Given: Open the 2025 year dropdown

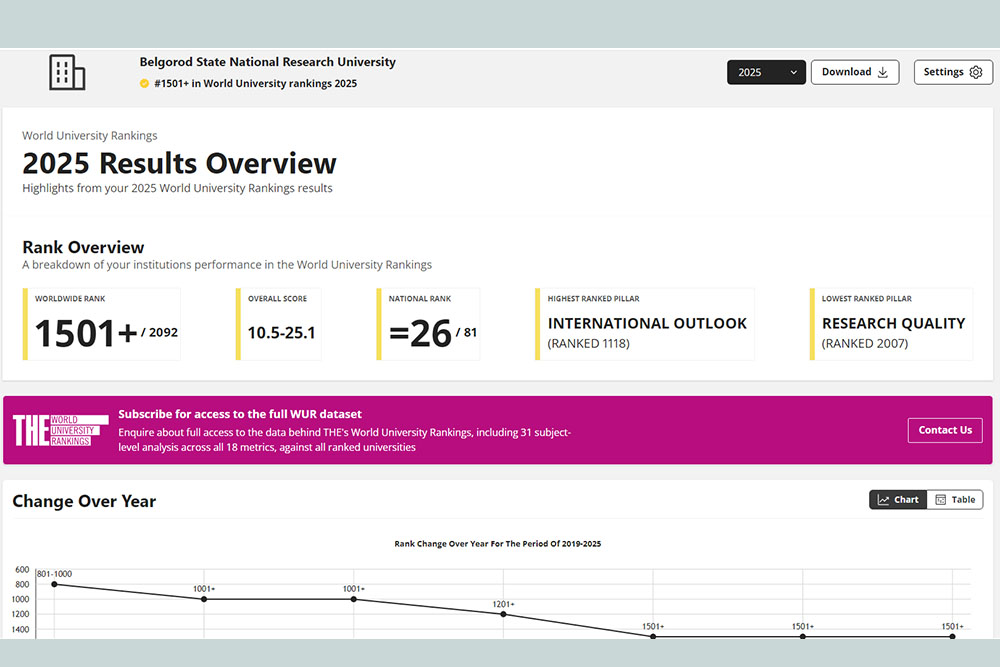Looking at the screenshot, I should (766, 72).
